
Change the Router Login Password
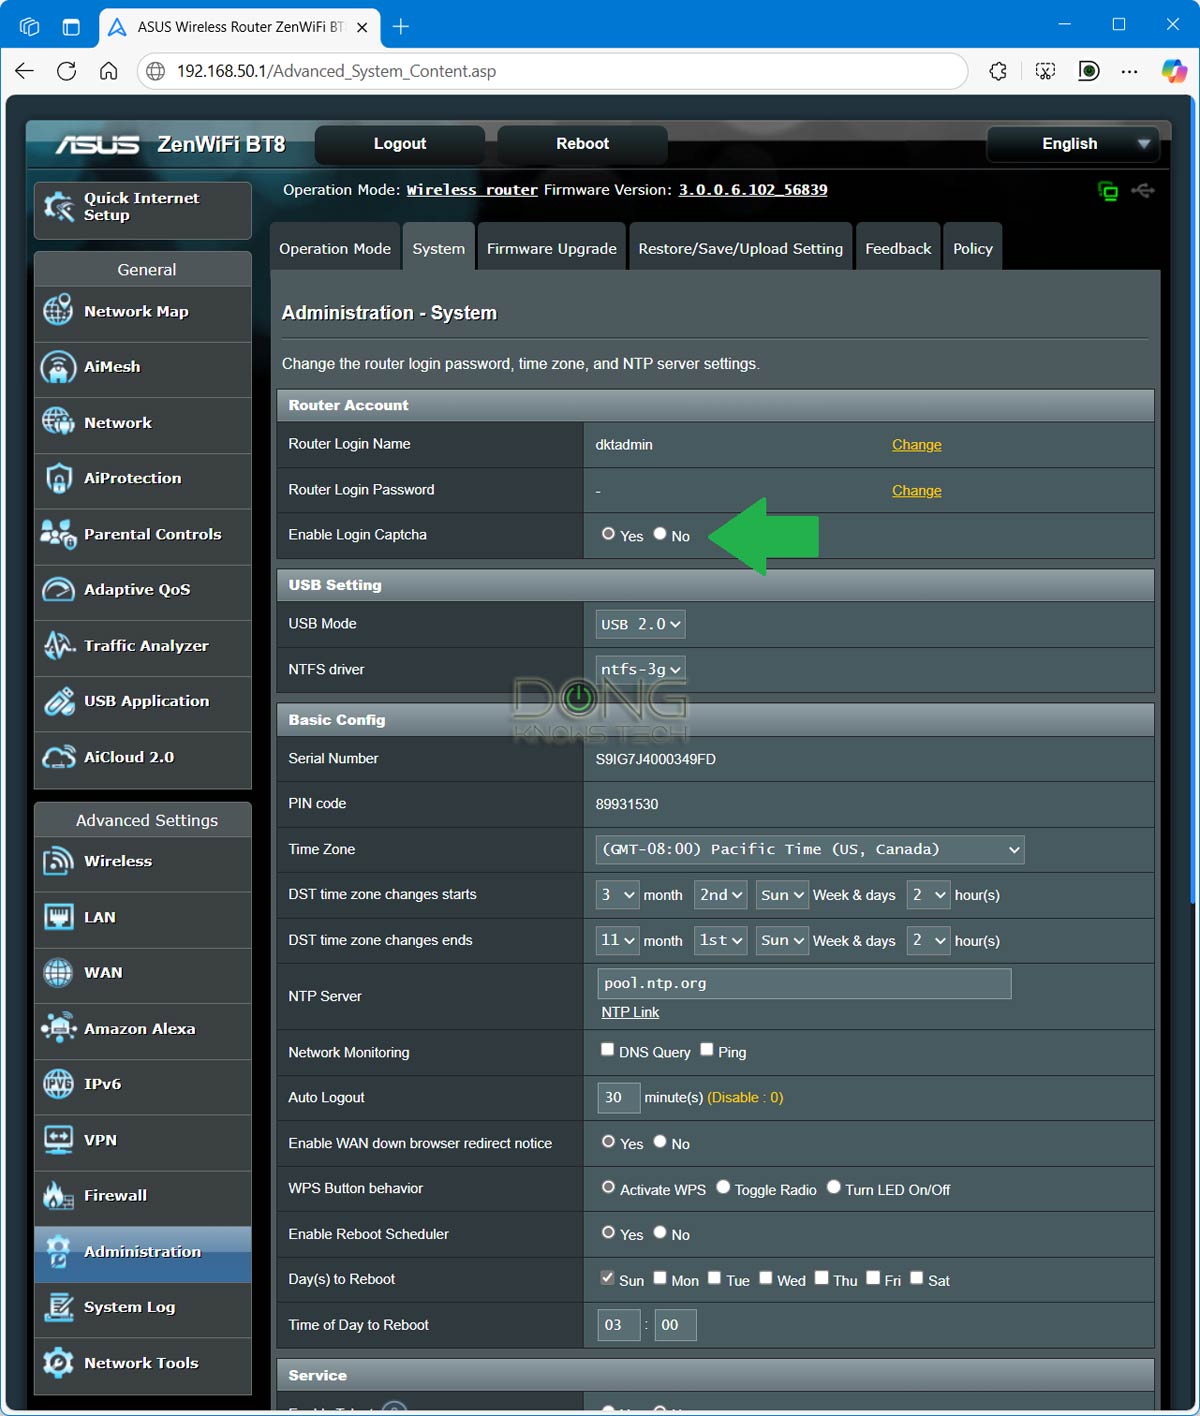coord(916,490)
